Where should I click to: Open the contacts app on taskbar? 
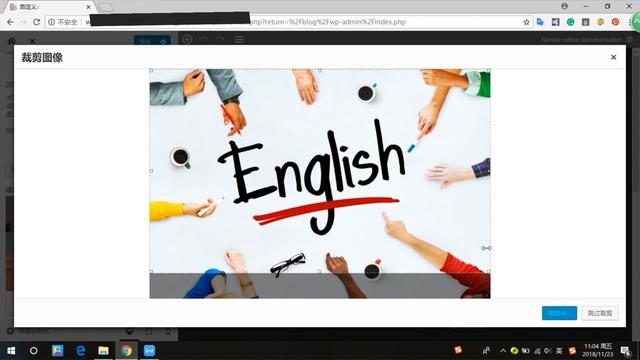click(57, 351)
